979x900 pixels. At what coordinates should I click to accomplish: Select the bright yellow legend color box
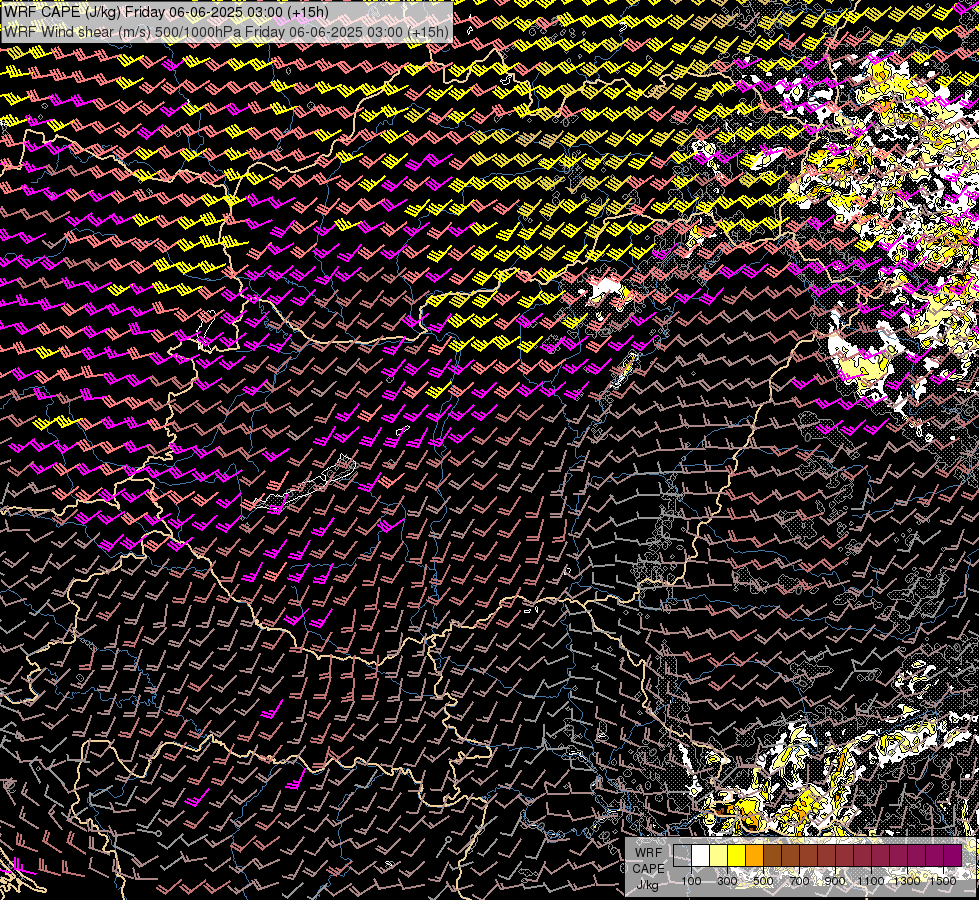pyautogui.click(x=736, y=855)
